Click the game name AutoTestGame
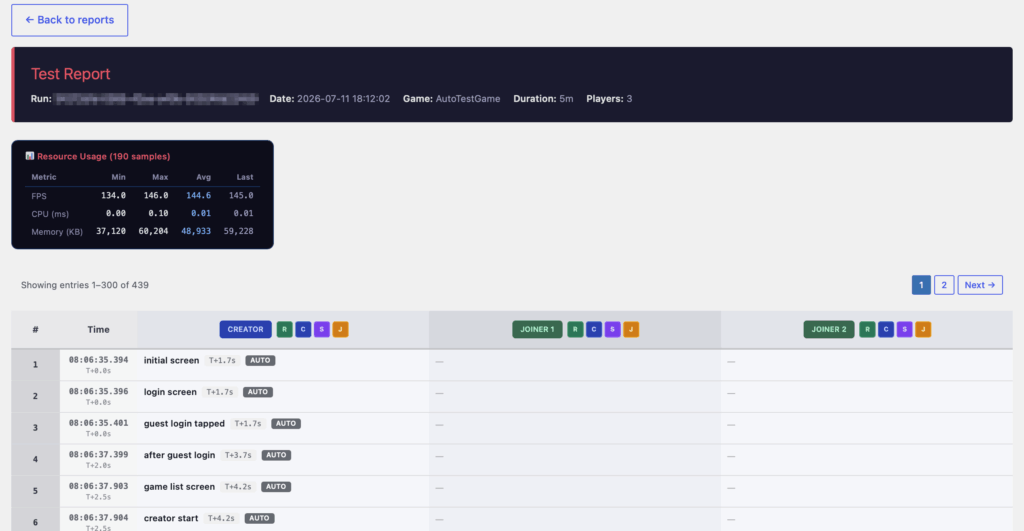The width and height of the screenshot is (1024, 531). click(x=468, y=99)
